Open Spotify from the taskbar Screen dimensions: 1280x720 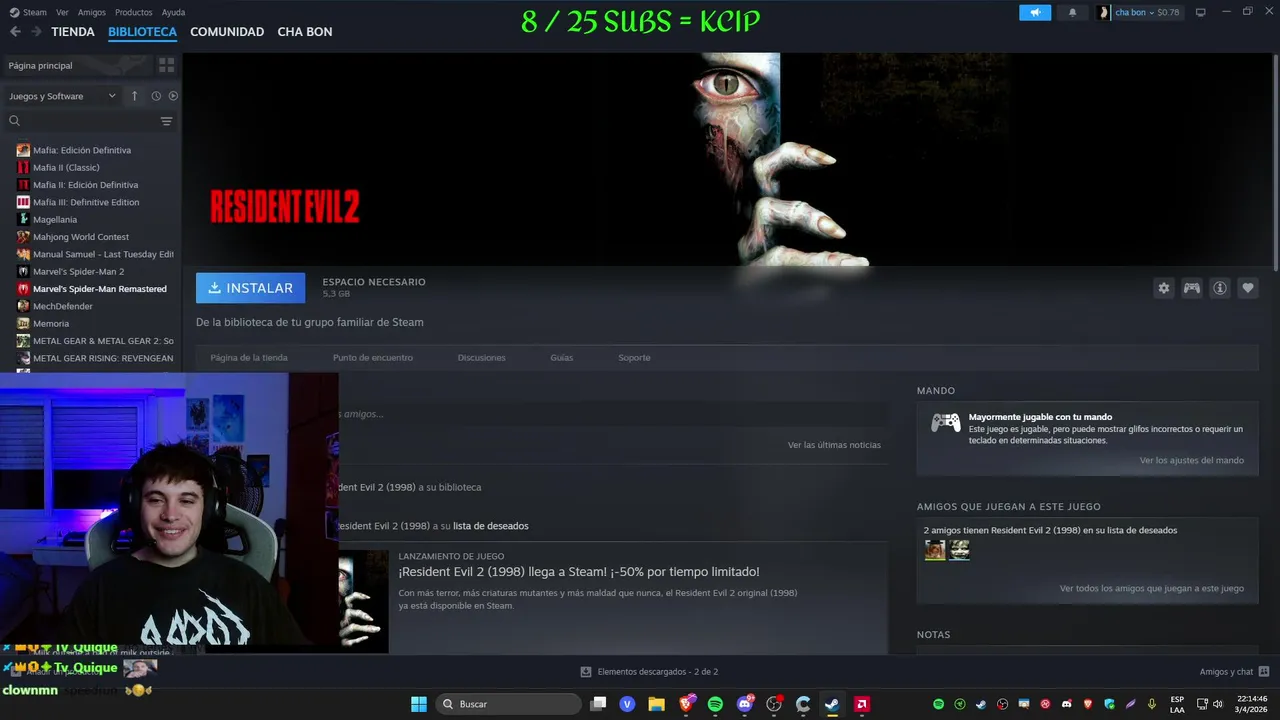tap(715, 704)
